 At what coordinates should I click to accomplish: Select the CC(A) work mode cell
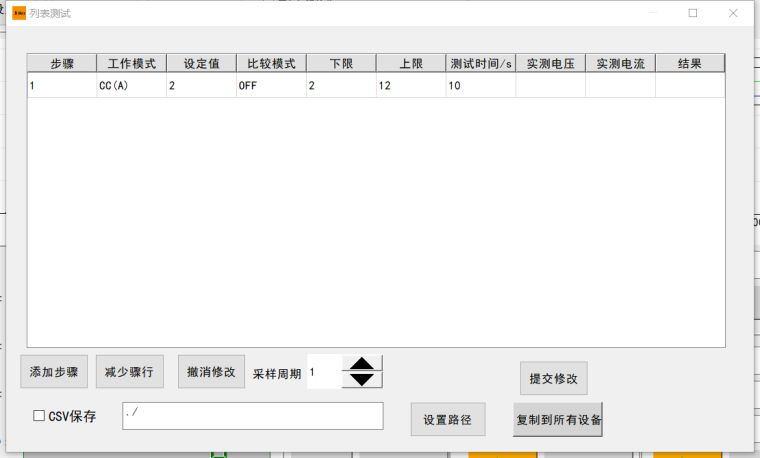tap(131, 86)
